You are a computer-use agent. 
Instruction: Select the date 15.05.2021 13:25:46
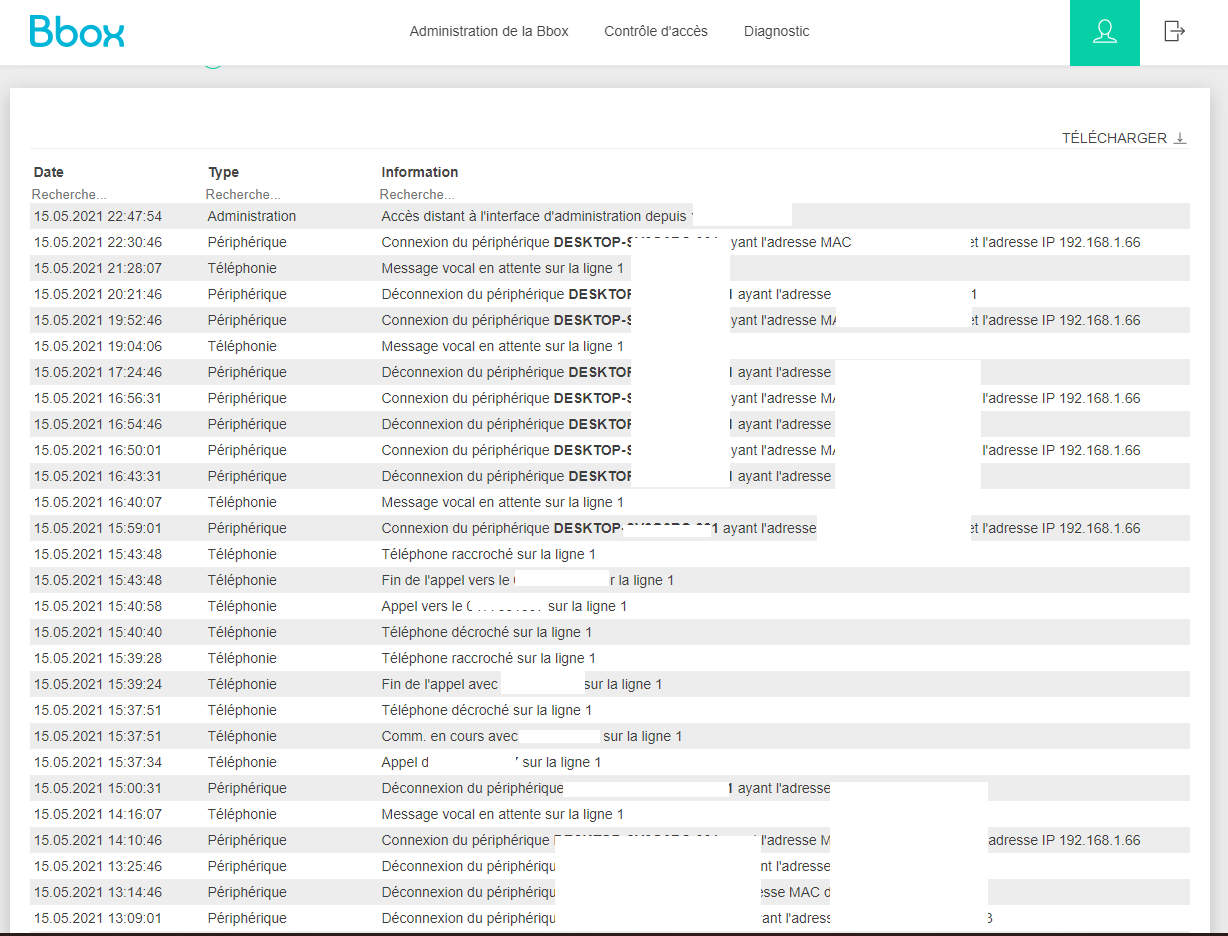(98, 866)
